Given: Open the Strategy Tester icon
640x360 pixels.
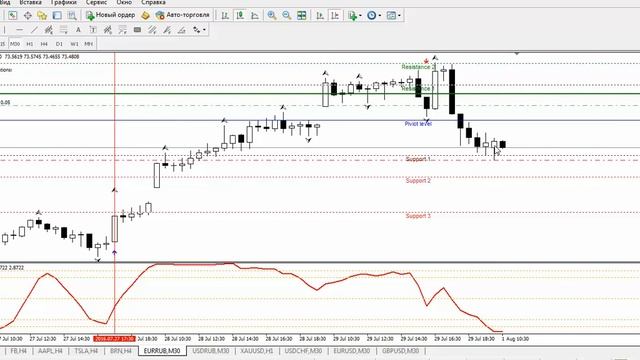Looking at the screenshot, I should click(x=72, y=16).
